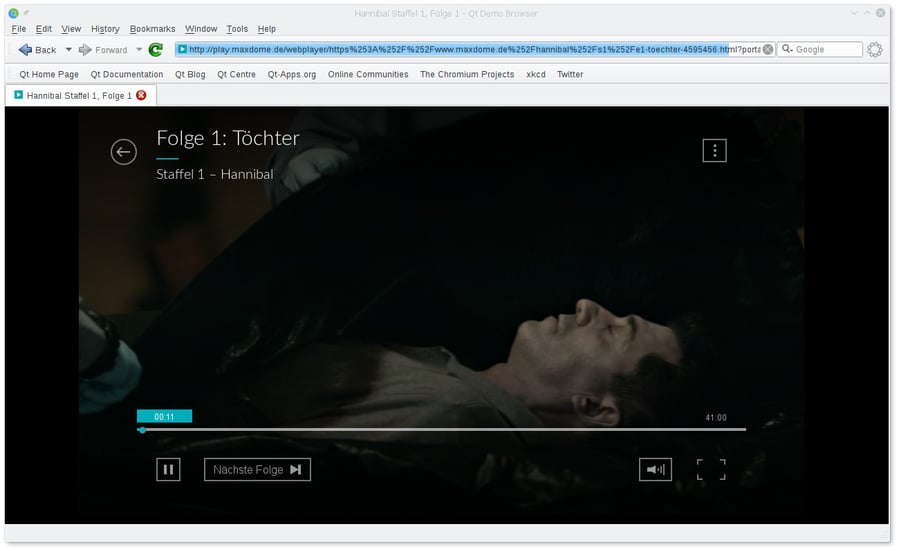Expand the Forward history dropdown arrow
The image size is (899, 551).
139,49
